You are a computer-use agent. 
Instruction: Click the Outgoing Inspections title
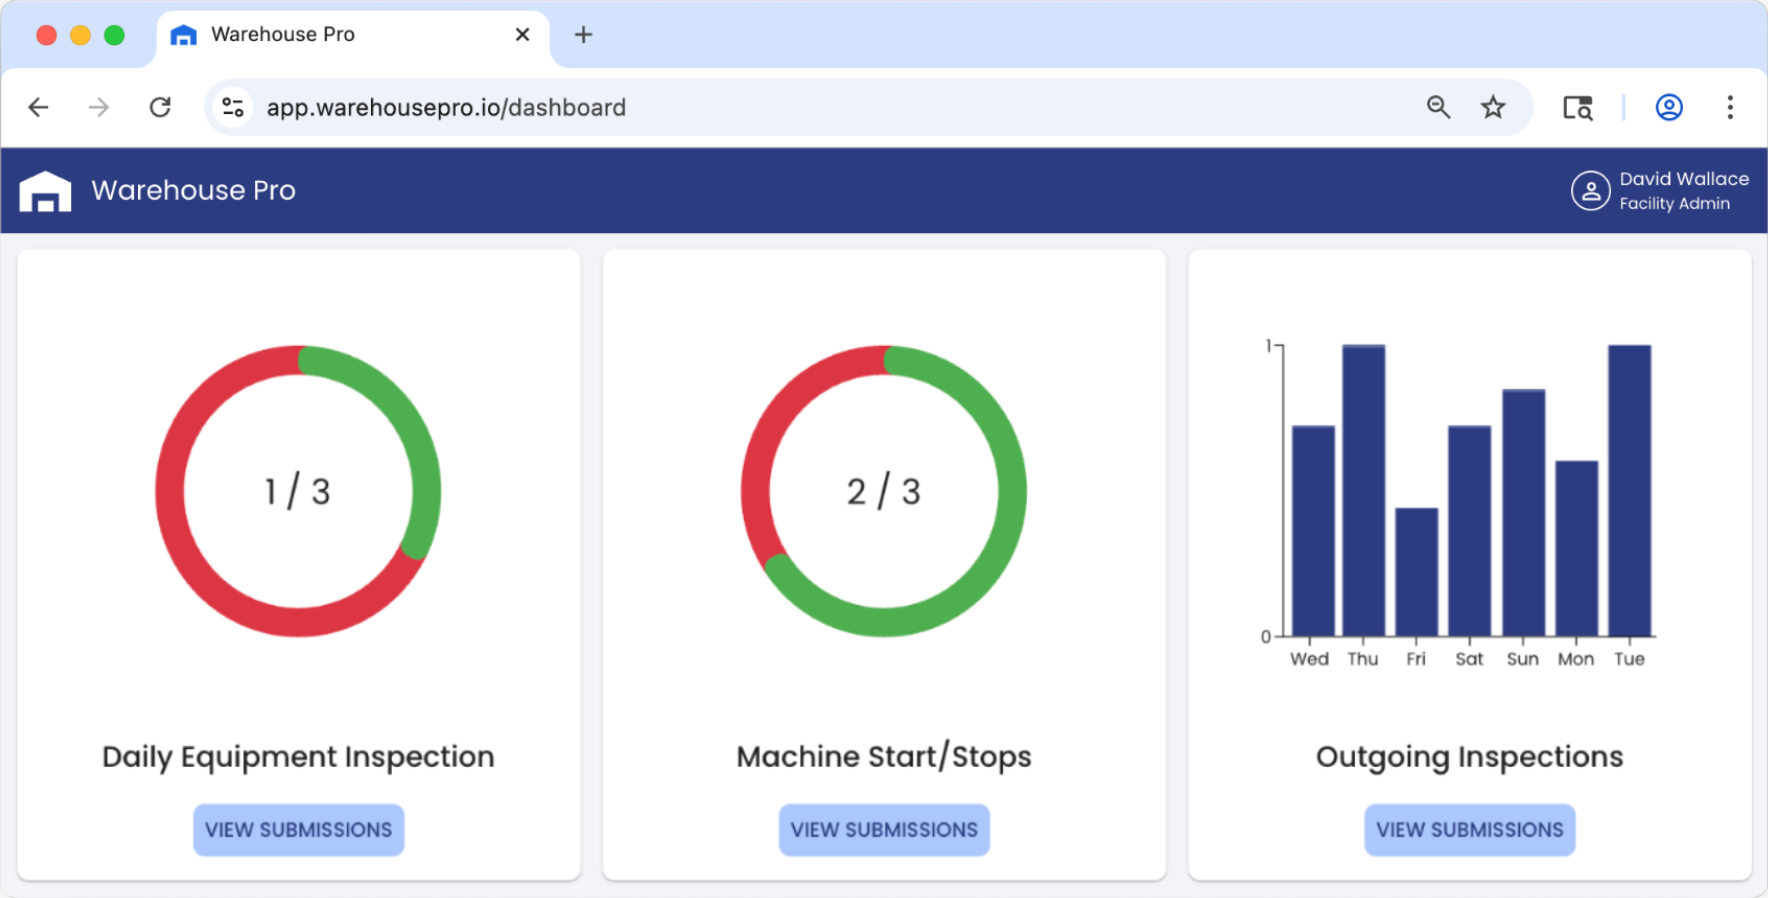[x=1470, y=757]
